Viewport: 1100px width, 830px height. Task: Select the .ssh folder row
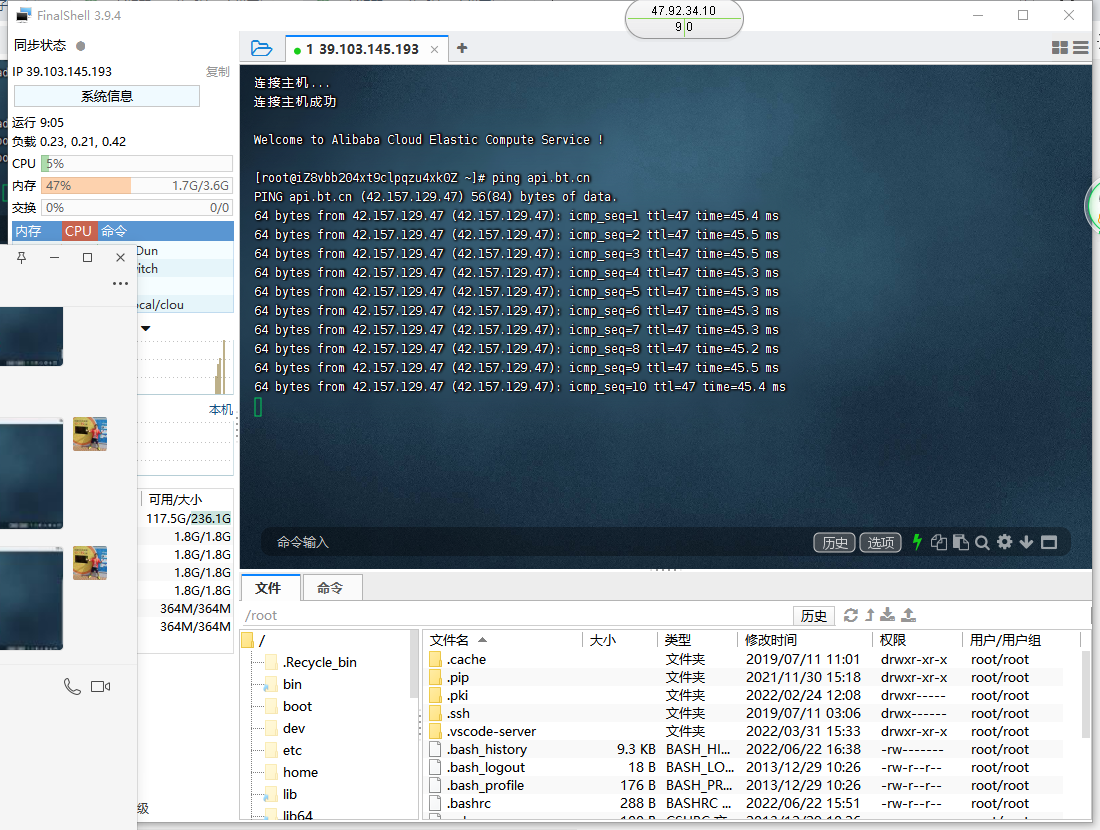coord(746,714)
